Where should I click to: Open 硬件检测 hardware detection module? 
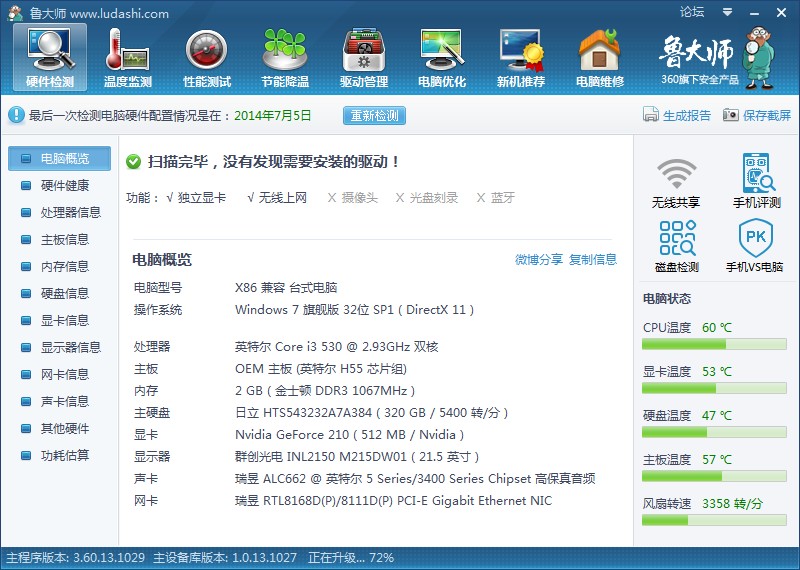point(50,58)
